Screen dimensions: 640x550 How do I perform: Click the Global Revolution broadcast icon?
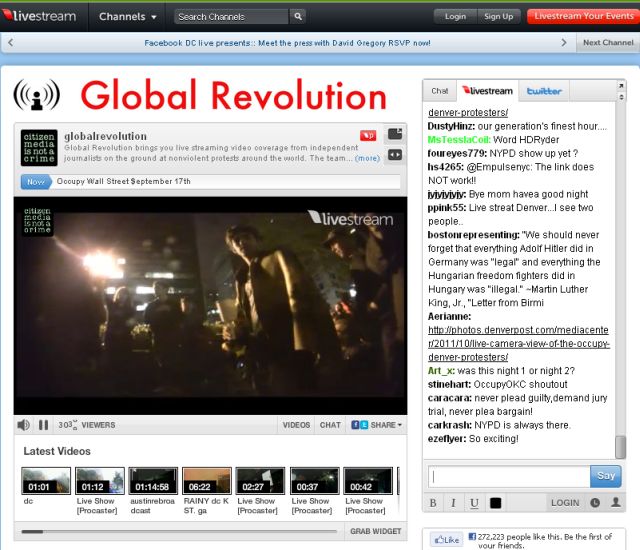click(37, 95)
